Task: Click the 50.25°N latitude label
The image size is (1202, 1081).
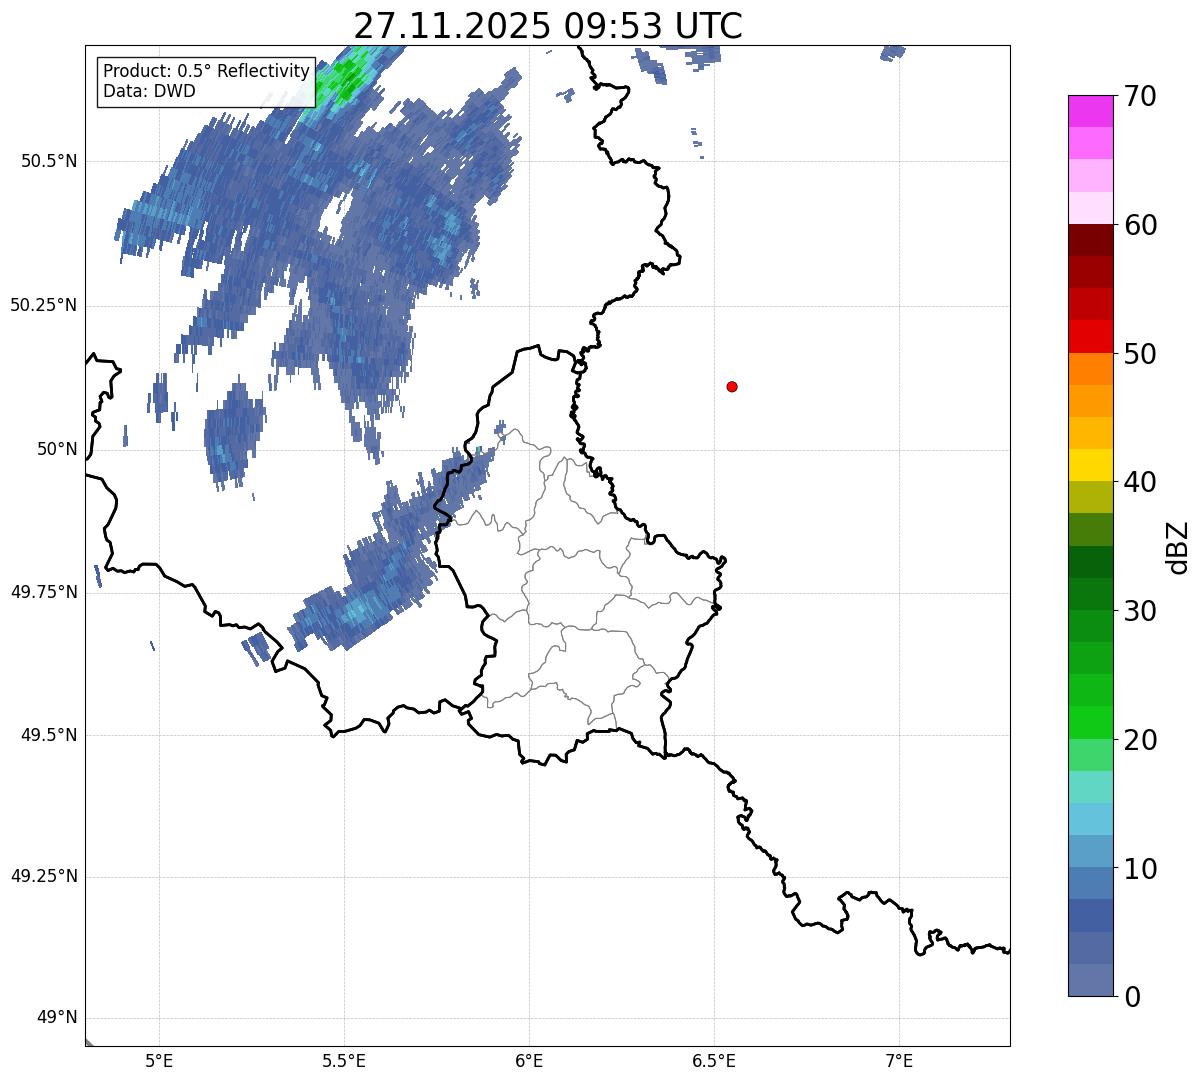Action: pos(43,305)
